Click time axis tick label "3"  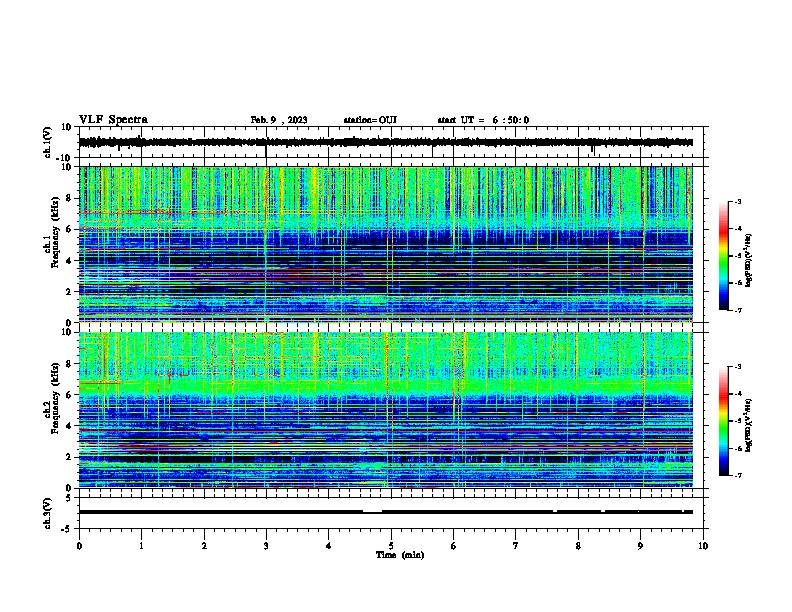coord(266,546)
